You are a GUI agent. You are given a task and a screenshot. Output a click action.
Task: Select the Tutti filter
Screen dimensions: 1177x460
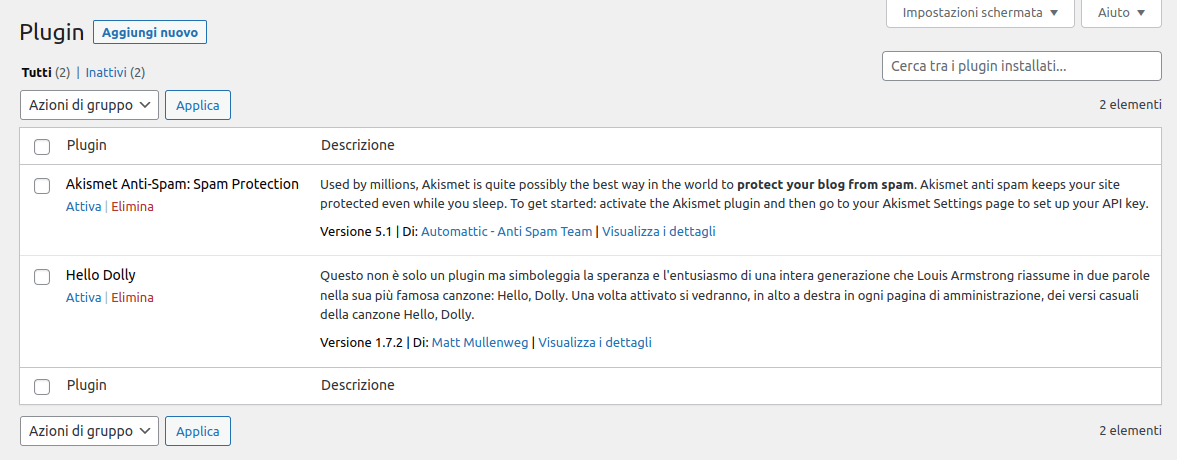tap(36, 73)
